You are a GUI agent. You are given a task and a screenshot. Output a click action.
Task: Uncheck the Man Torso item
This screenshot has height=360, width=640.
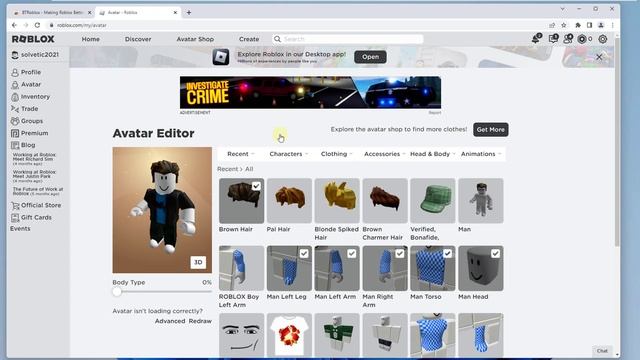pyautogui.click(x=447, y=253)
